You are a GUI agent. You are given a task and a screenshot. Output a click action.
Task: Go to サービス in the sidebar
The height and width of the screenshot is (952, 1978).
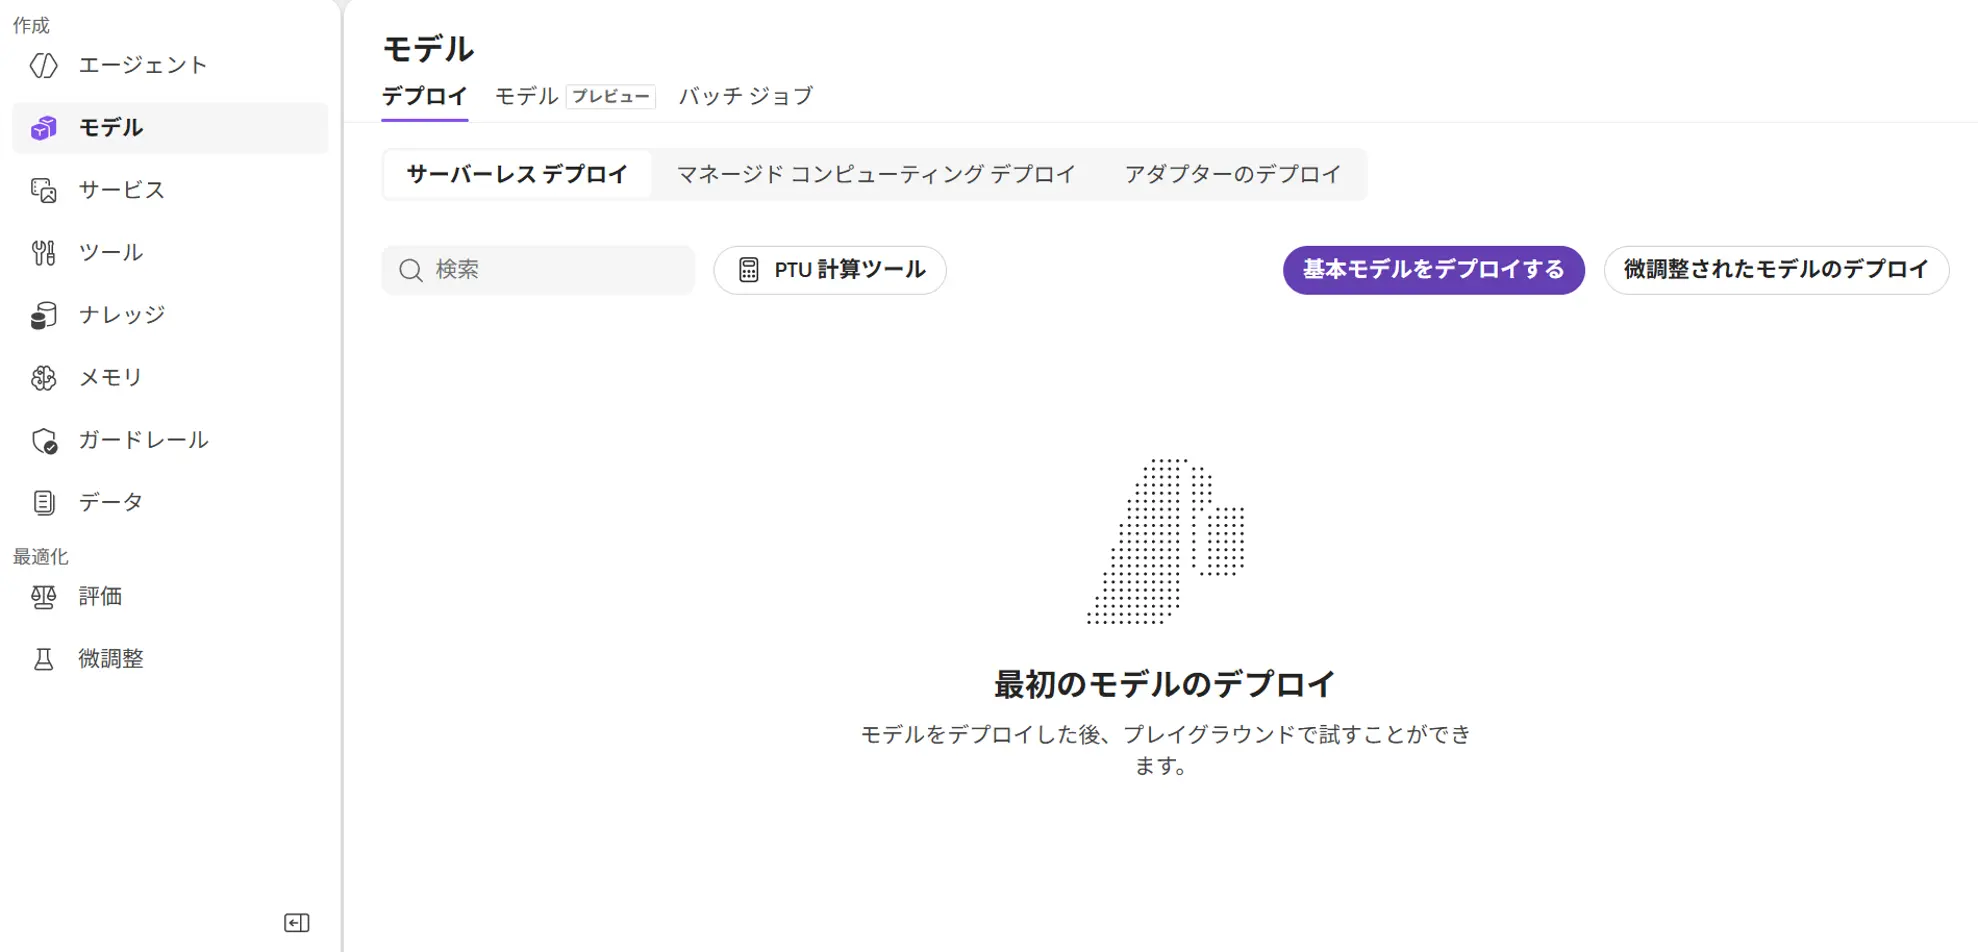coord(170,190)
